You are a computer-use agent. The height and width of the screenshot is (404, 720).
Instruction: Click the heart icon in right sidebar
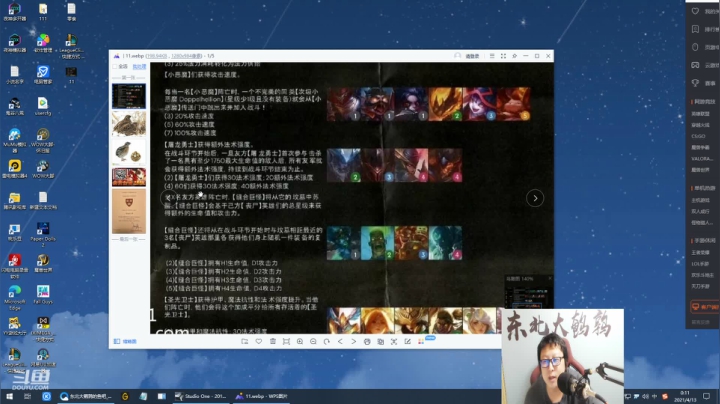coord(695,11)
